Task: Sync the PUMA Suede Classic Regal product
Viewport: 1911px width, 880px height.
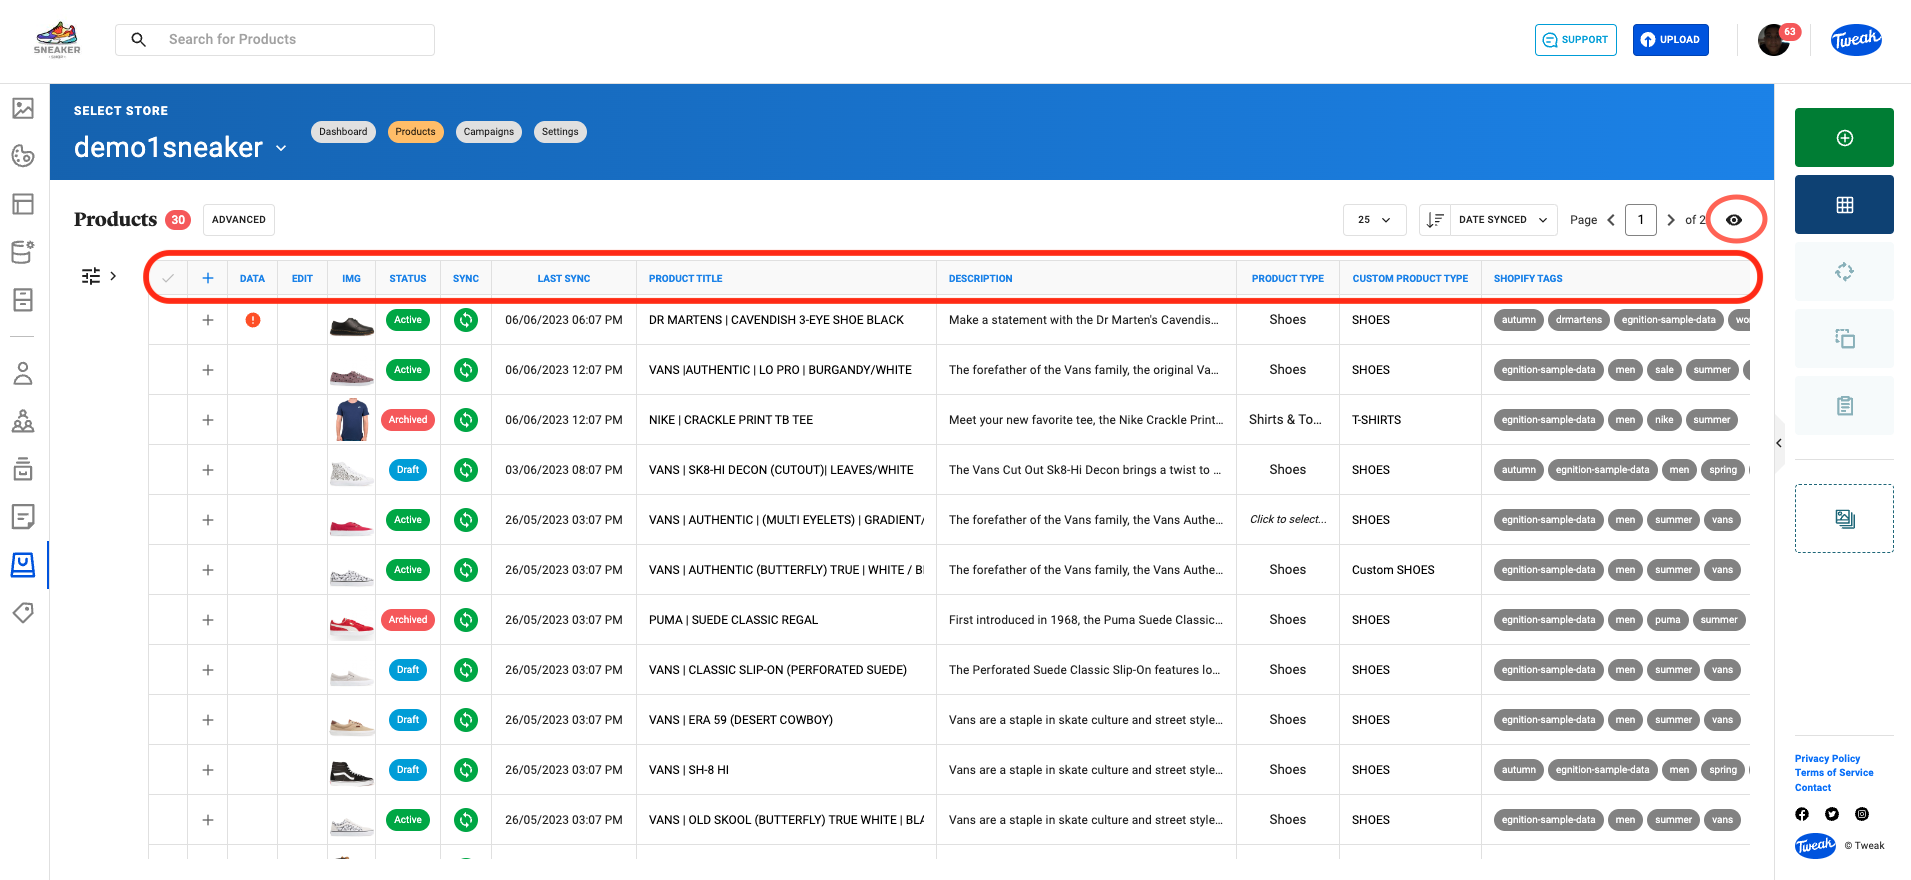Action: (x=466, y=620)
